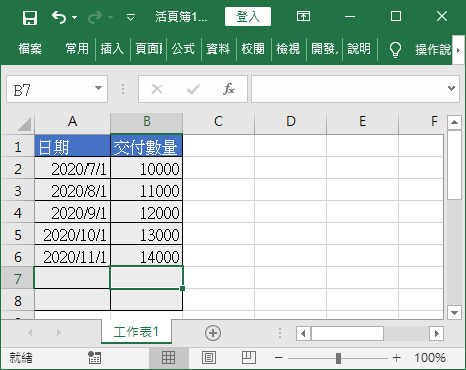
Task: Add a new sheet with plus button
Action: (213, 333)
